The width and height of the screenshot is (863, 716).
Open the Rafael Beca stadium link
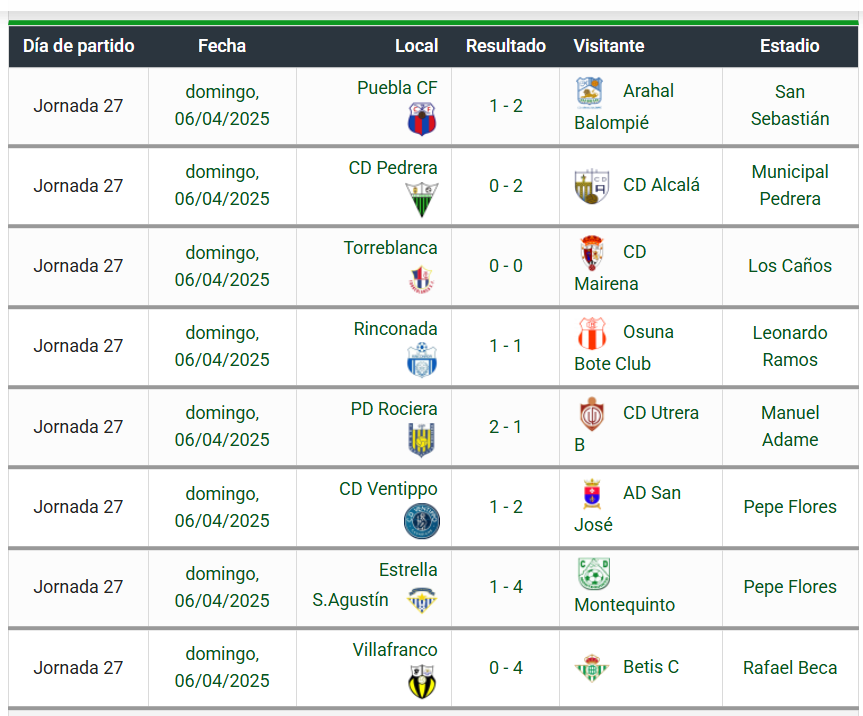pos(790,668)
